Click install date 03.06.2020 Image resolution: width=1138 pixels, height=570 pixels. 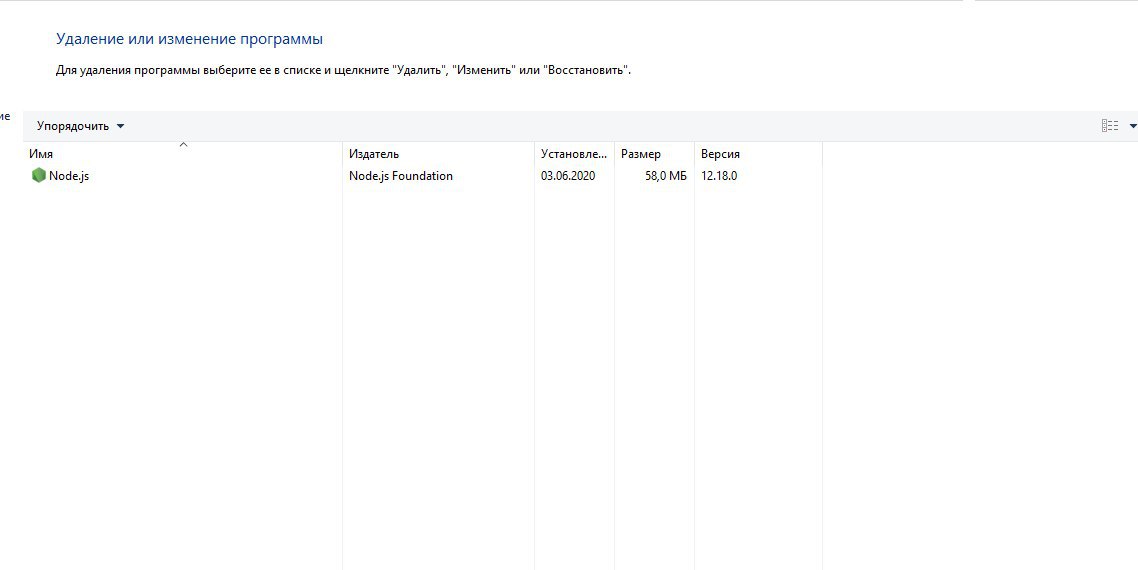click(x=568, y=176)
